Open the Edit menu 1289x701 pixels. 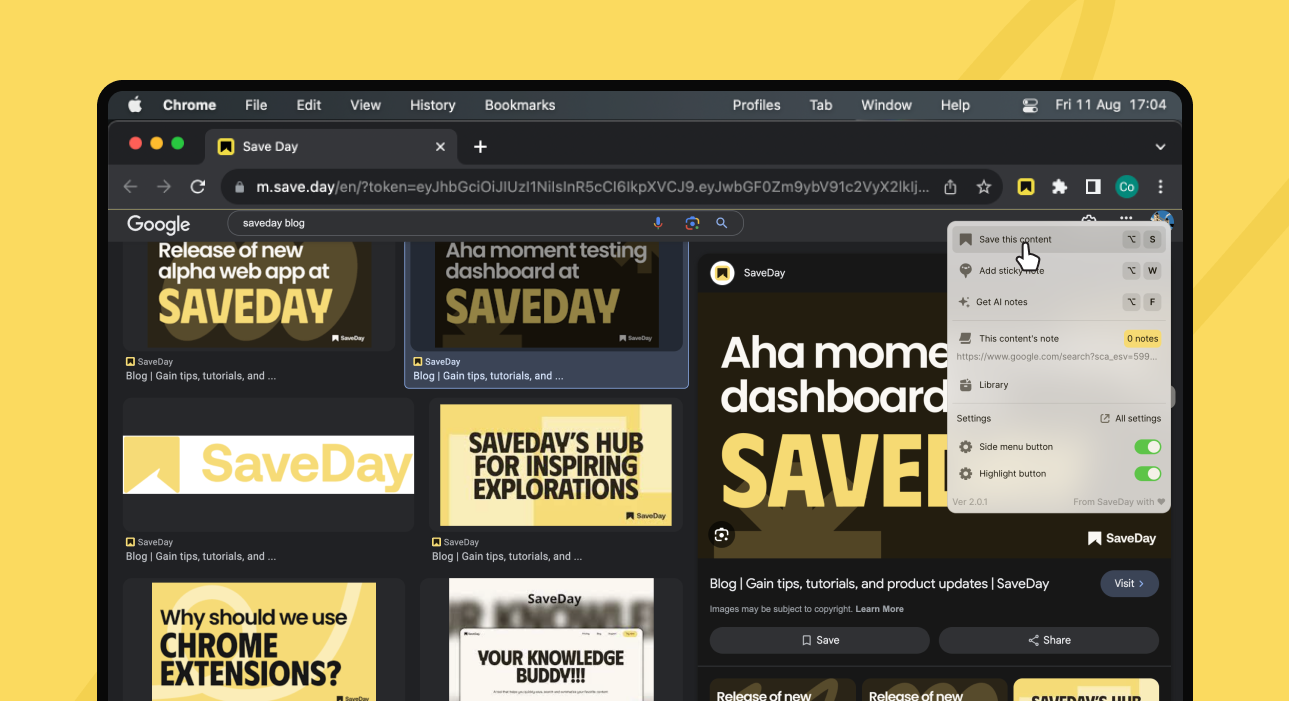[x=309, y=105]
